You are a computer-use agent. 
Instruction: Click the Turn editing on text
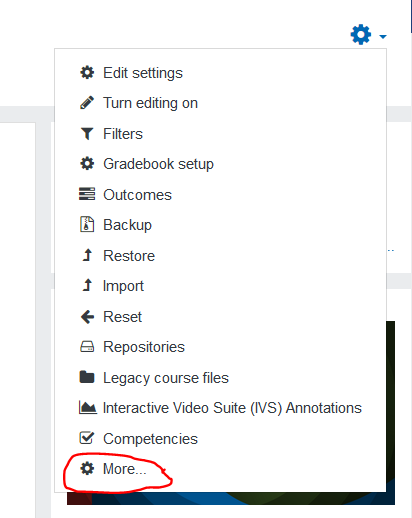tap(150, 103)
